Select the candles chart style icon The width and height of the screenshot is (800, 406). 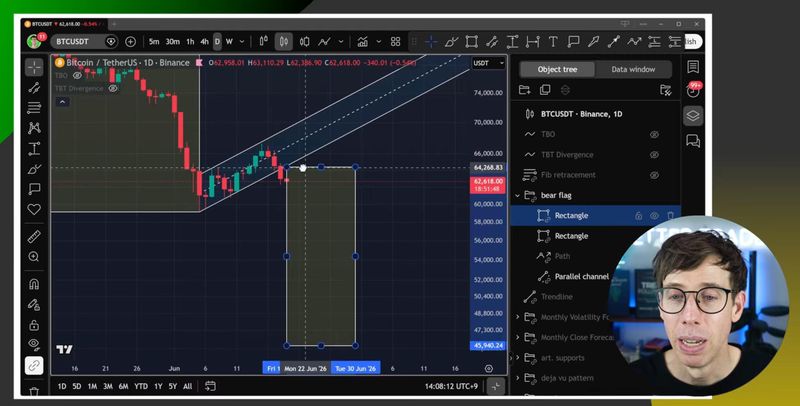pyautogui.click(x=284, y=42)
